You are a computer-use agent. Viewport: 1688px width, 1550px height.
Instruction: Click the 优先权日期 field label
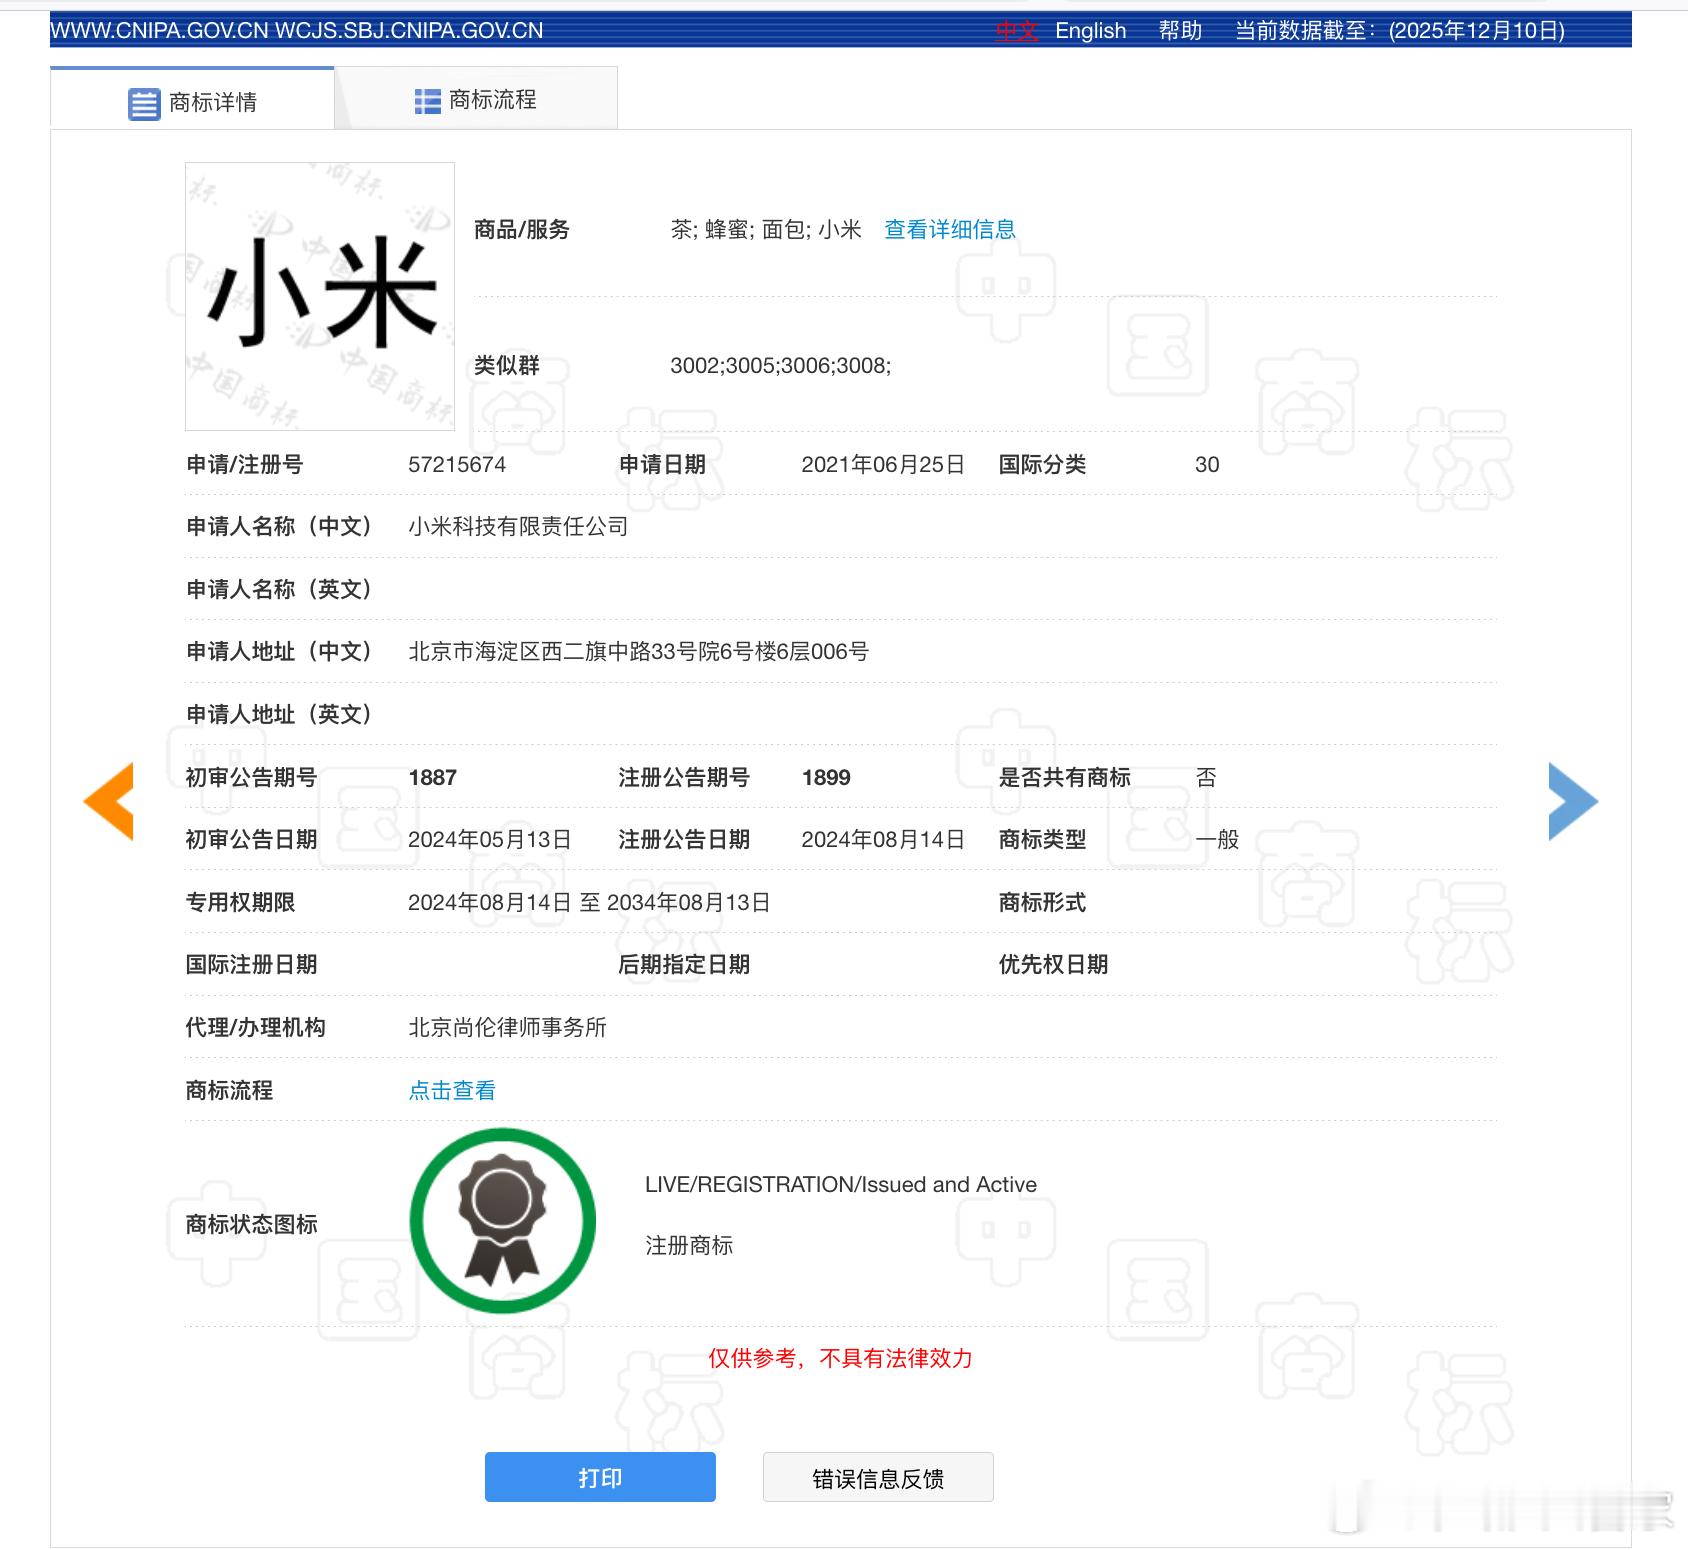1053,965
